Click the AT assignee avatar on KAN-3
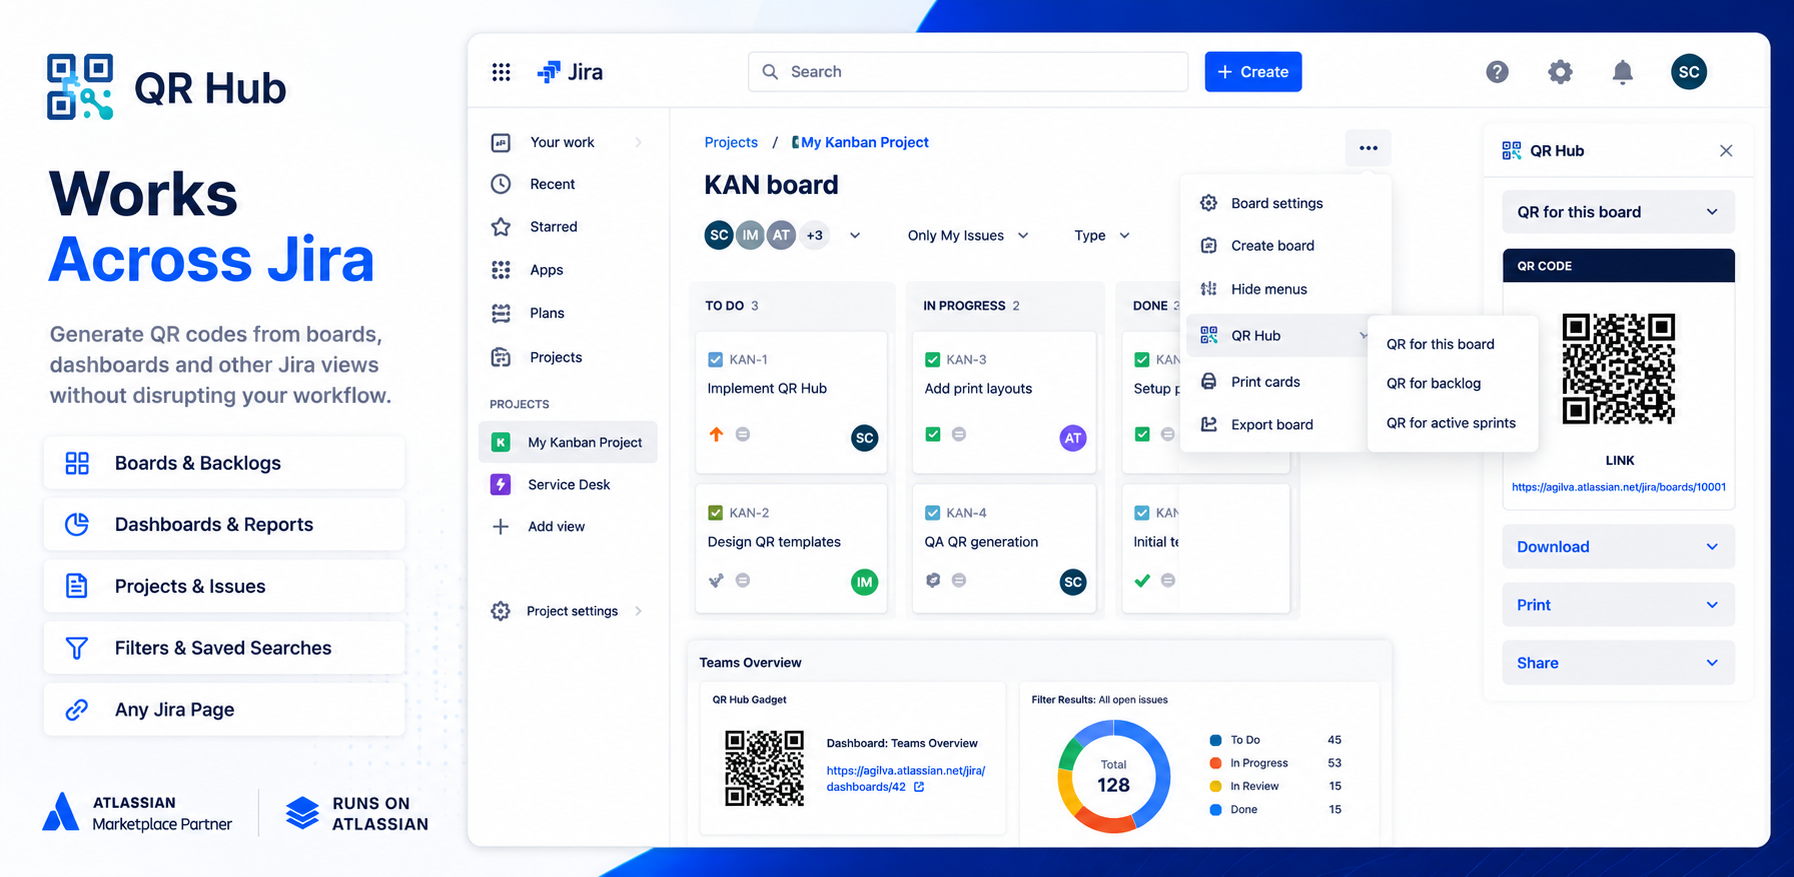Viewport: 1794px width, 877px height. 1073,438
